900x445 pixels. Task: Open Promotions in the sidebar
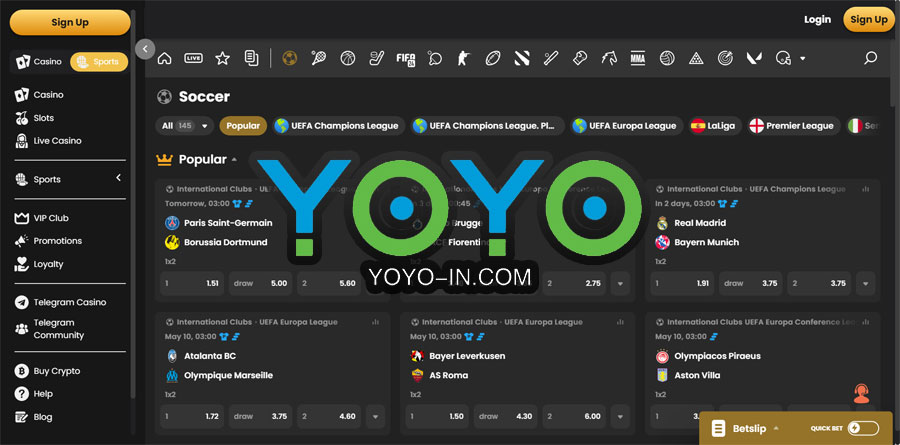[57, 241]
